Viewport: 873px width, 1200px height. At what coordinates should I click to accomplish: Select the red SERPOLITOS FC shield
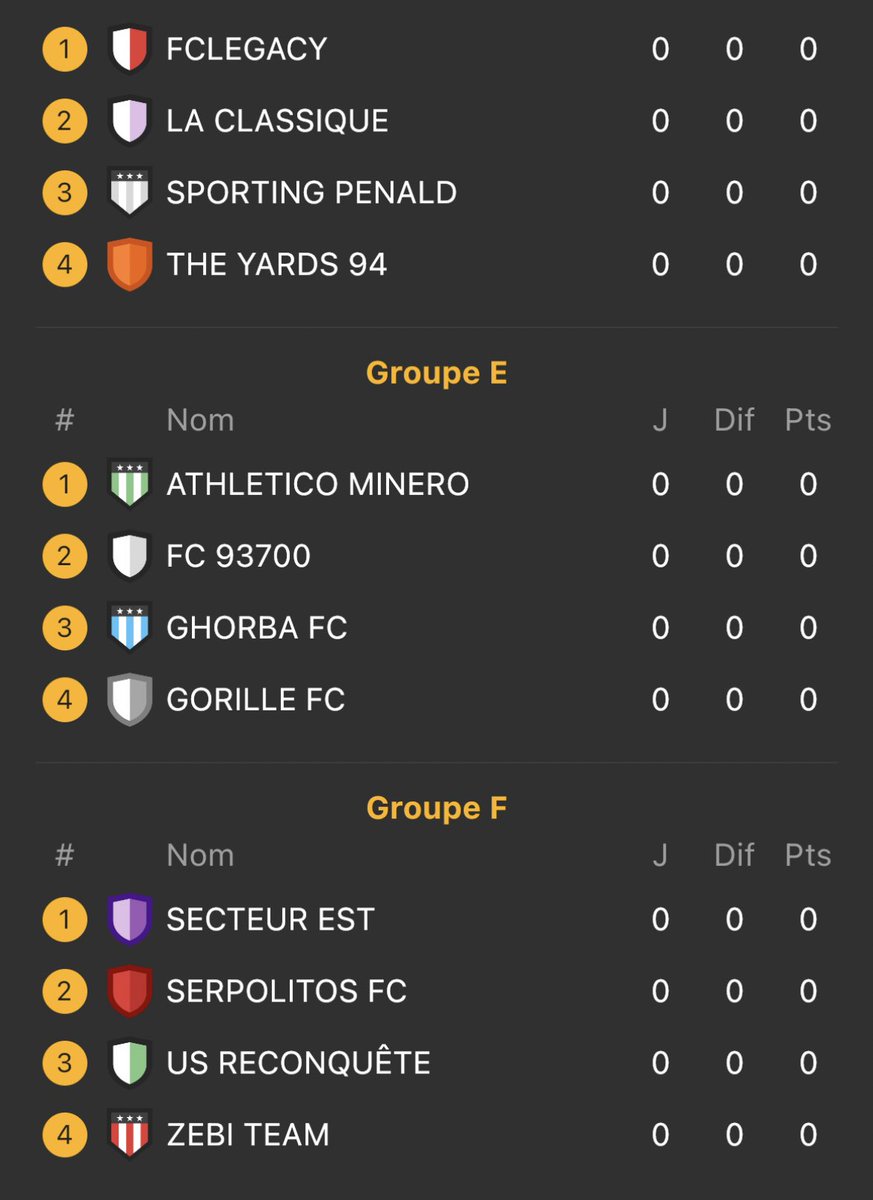(129, 991)
